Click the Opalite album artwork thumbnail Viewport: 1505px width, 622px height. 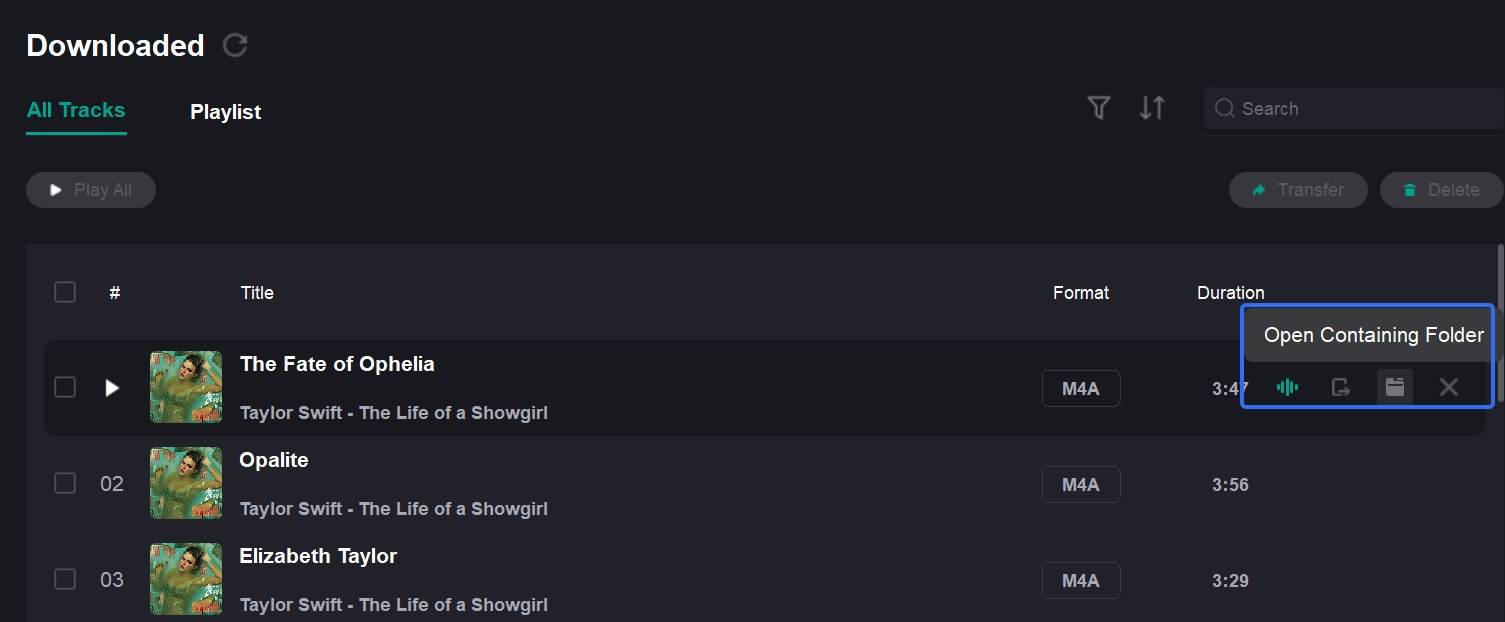[x=185, y=482]
